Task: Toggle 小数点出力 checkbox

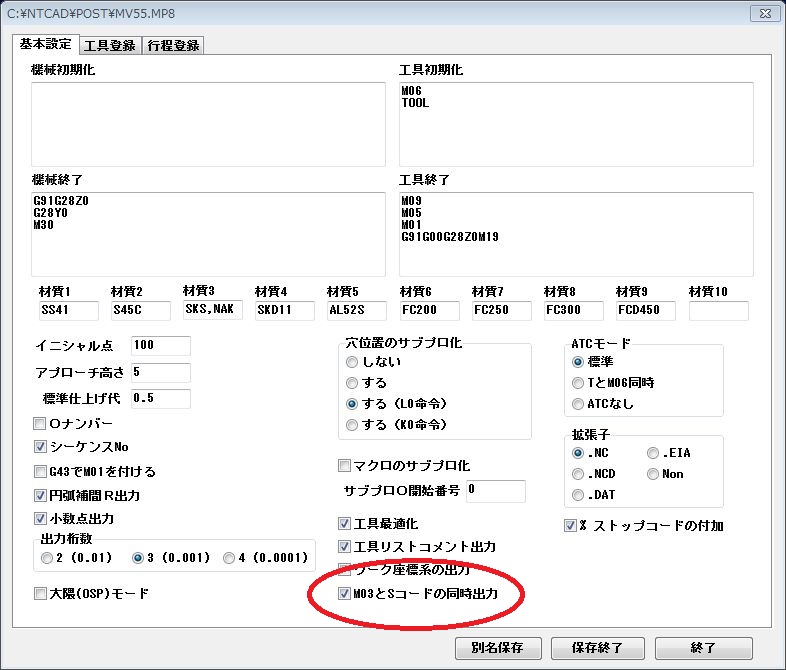Action: pos(40,519)
